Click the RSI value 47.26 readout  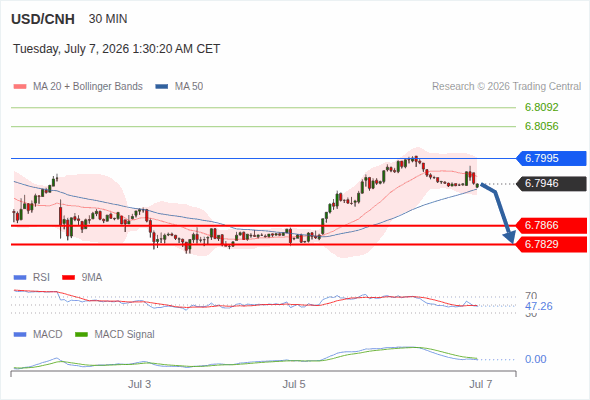539,306
